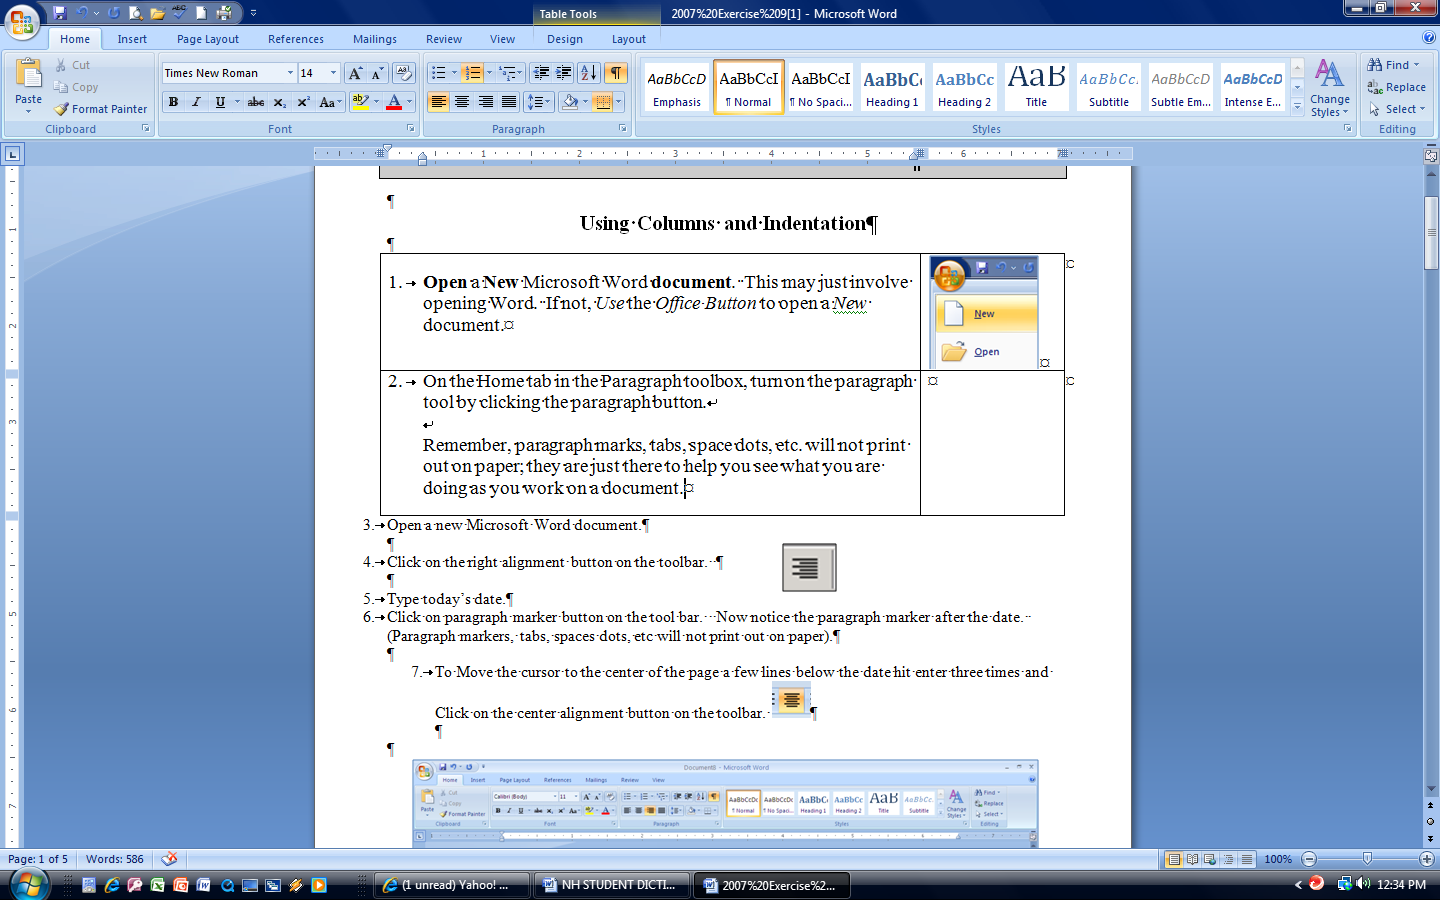Click the Shading paint bucket button

click(x=570, y=102)
